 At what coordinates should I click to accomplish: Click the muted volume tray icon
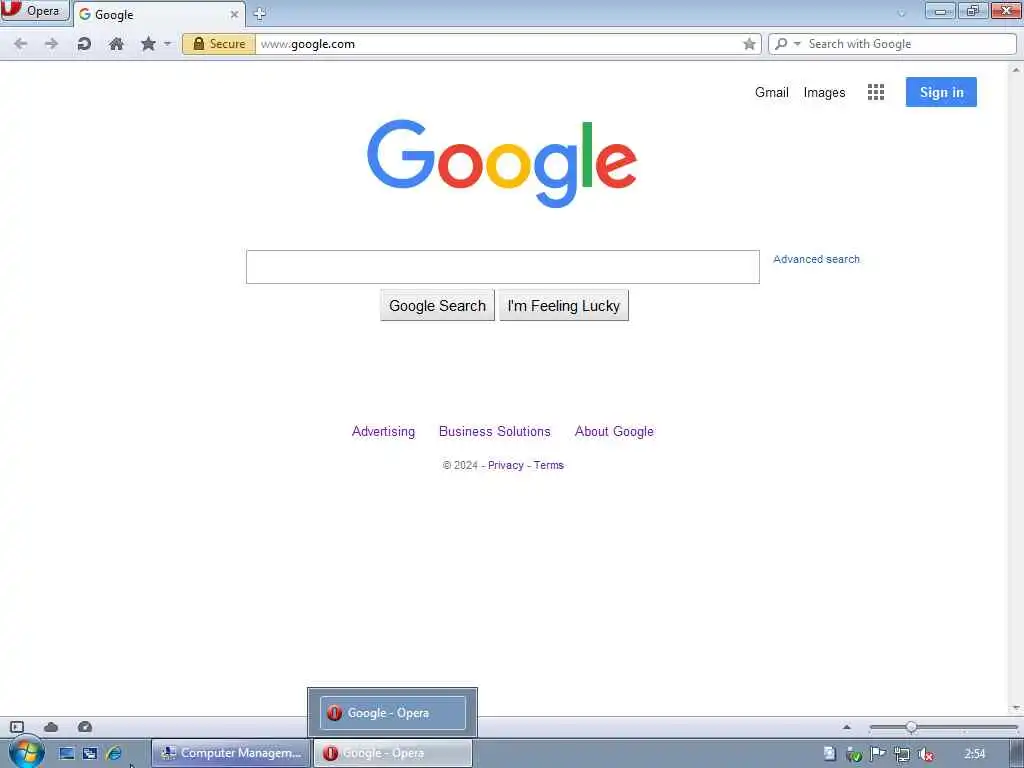[925, 754]
